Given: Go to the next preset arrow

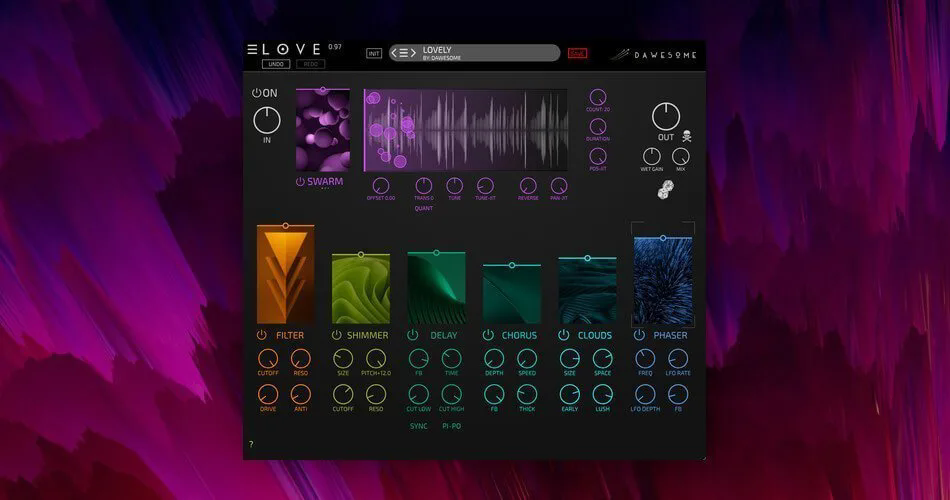Looking at the screenshot, I should click(413, 53).
